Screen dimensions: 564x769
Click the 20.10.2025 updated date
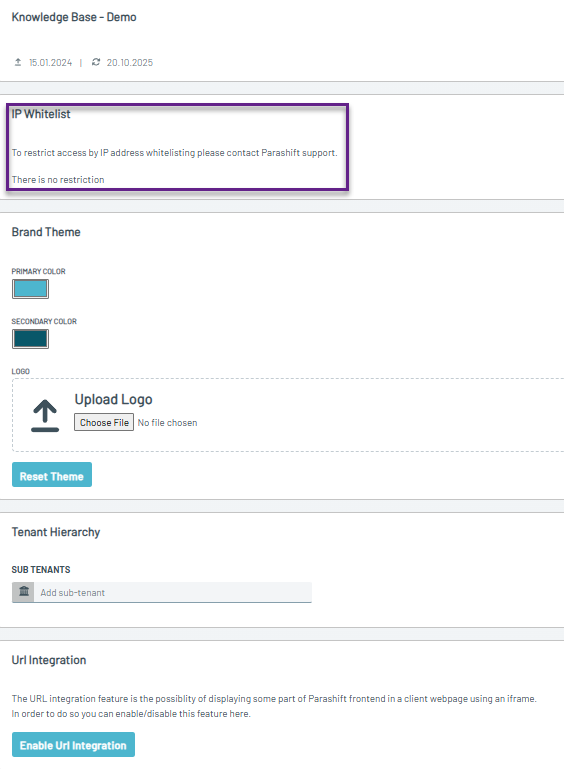pos(130,63)
